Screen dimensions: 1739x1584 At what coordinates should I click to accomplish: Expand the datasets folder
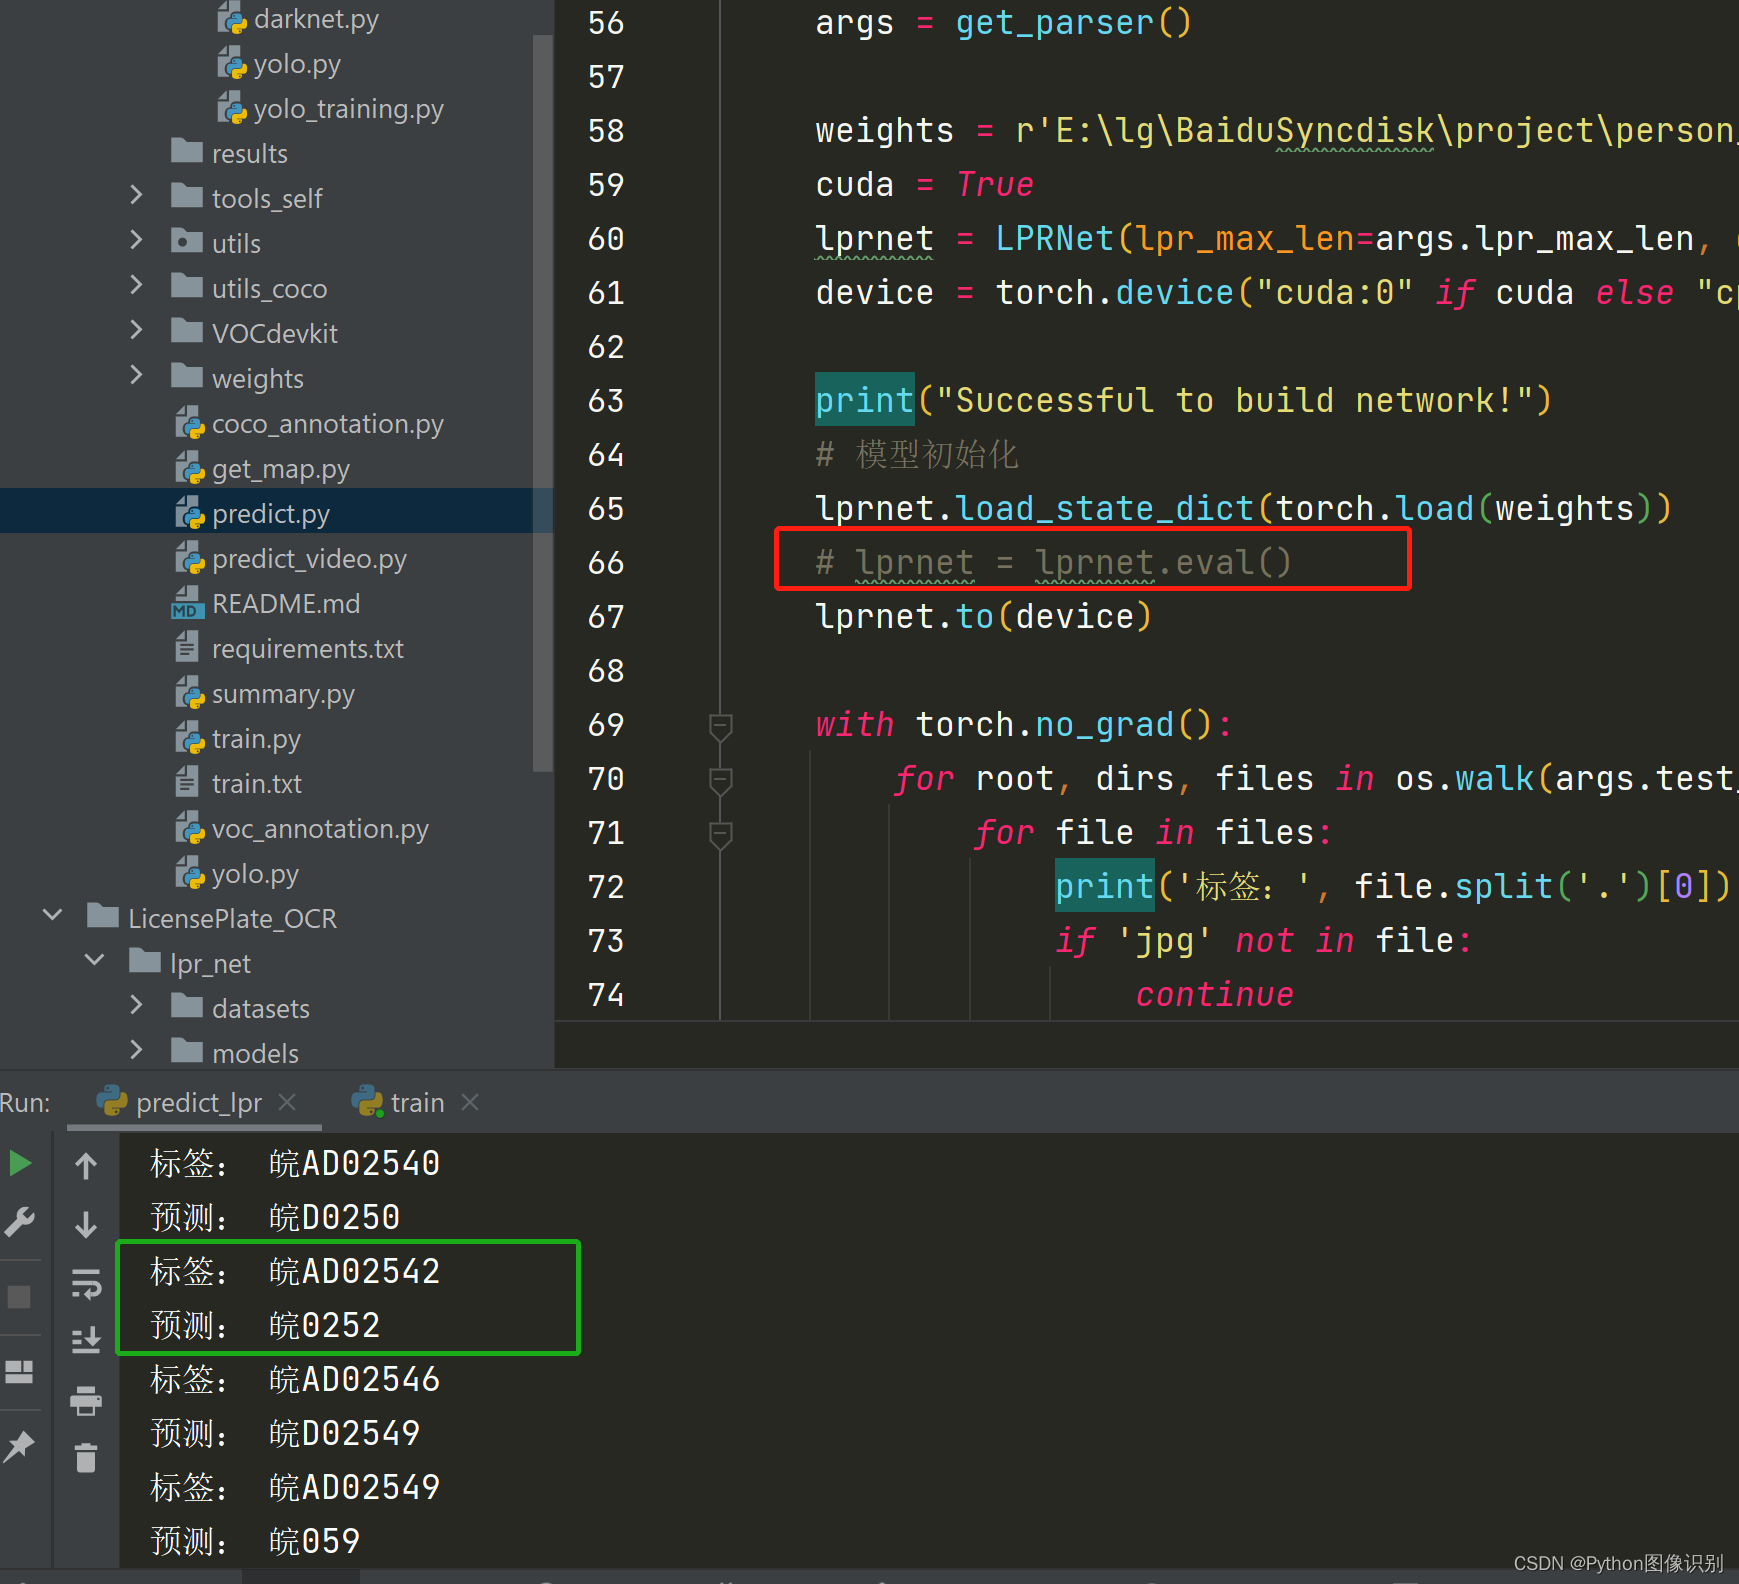pyautogui.click(x=137, y=1005)
